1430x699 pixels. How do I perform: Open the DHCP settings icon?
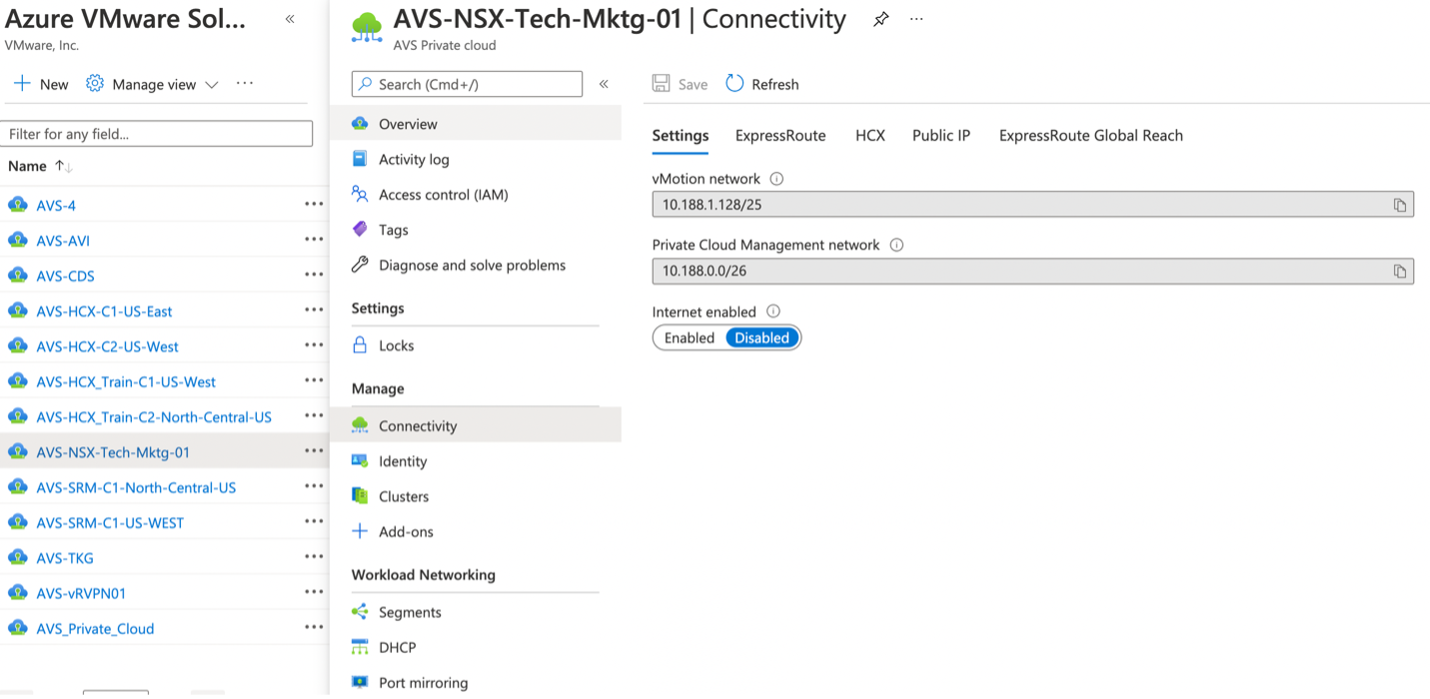pos(360,647)
